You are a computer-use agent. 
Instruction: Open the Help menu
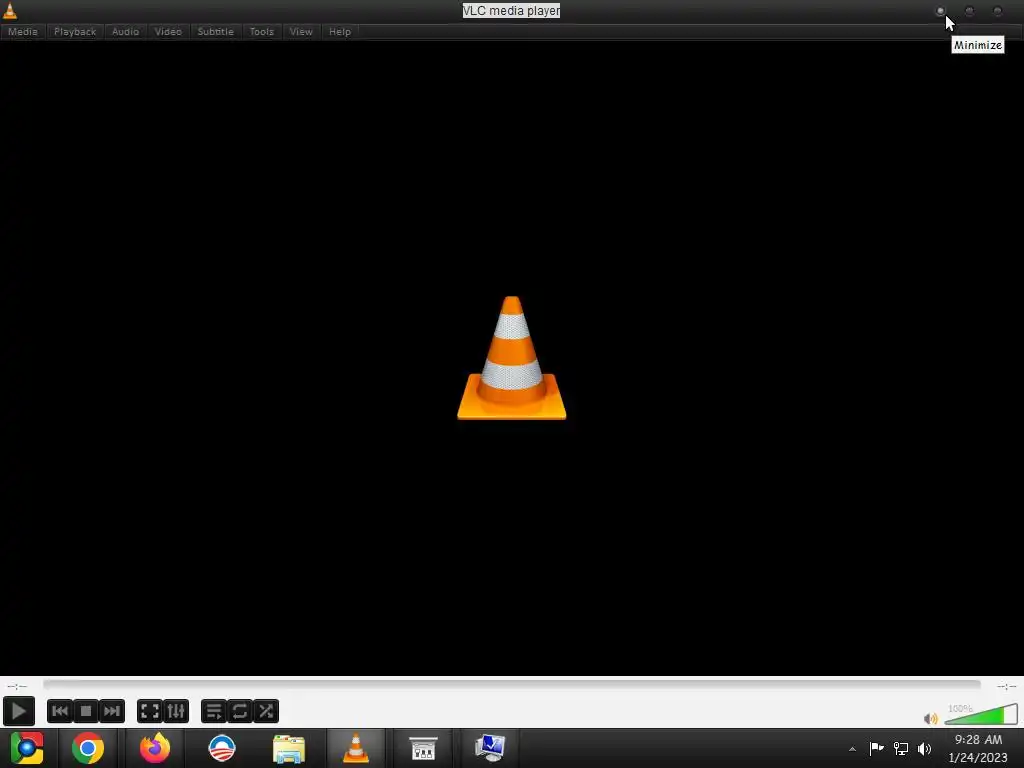coord(340,31)
